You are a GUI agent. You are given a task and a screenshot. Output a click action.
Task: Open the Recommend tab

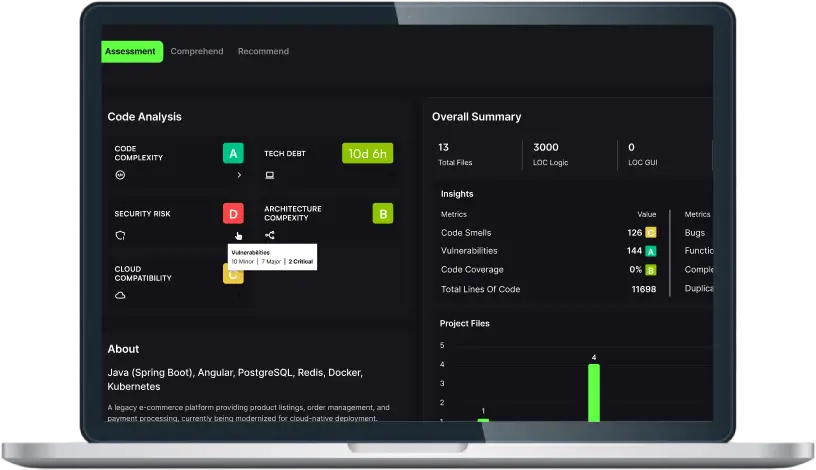point(263,52)
